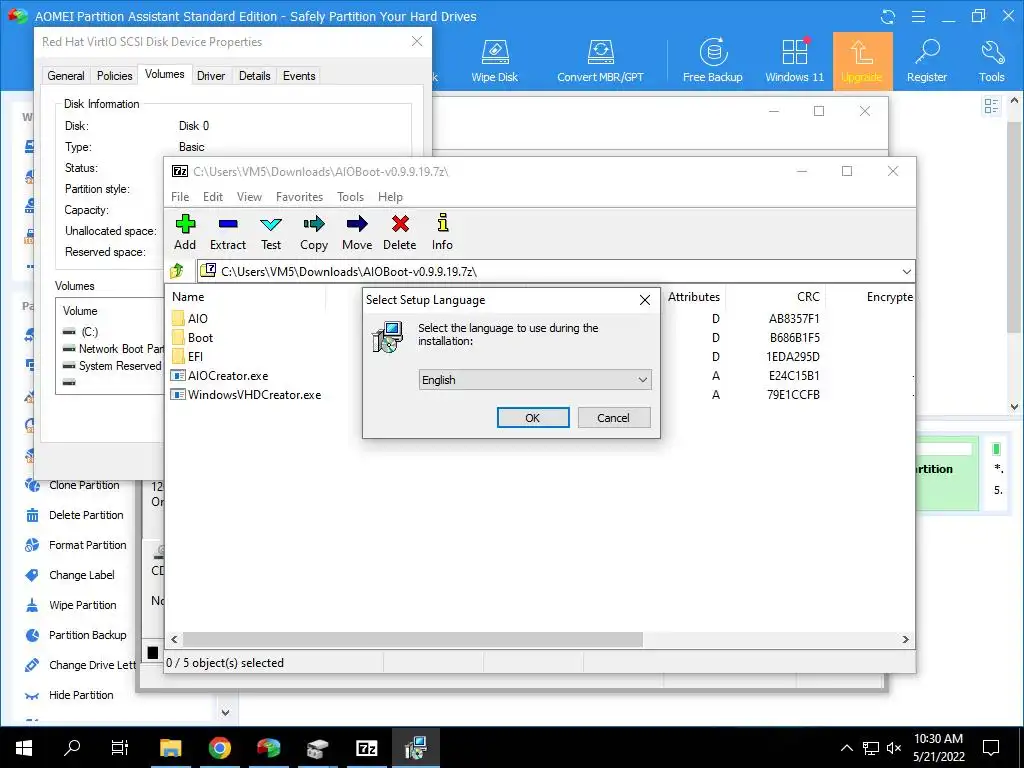Open Tools in AOMEI toolbar
Viewport: 1024px width, 768px height.
(991, 61)
